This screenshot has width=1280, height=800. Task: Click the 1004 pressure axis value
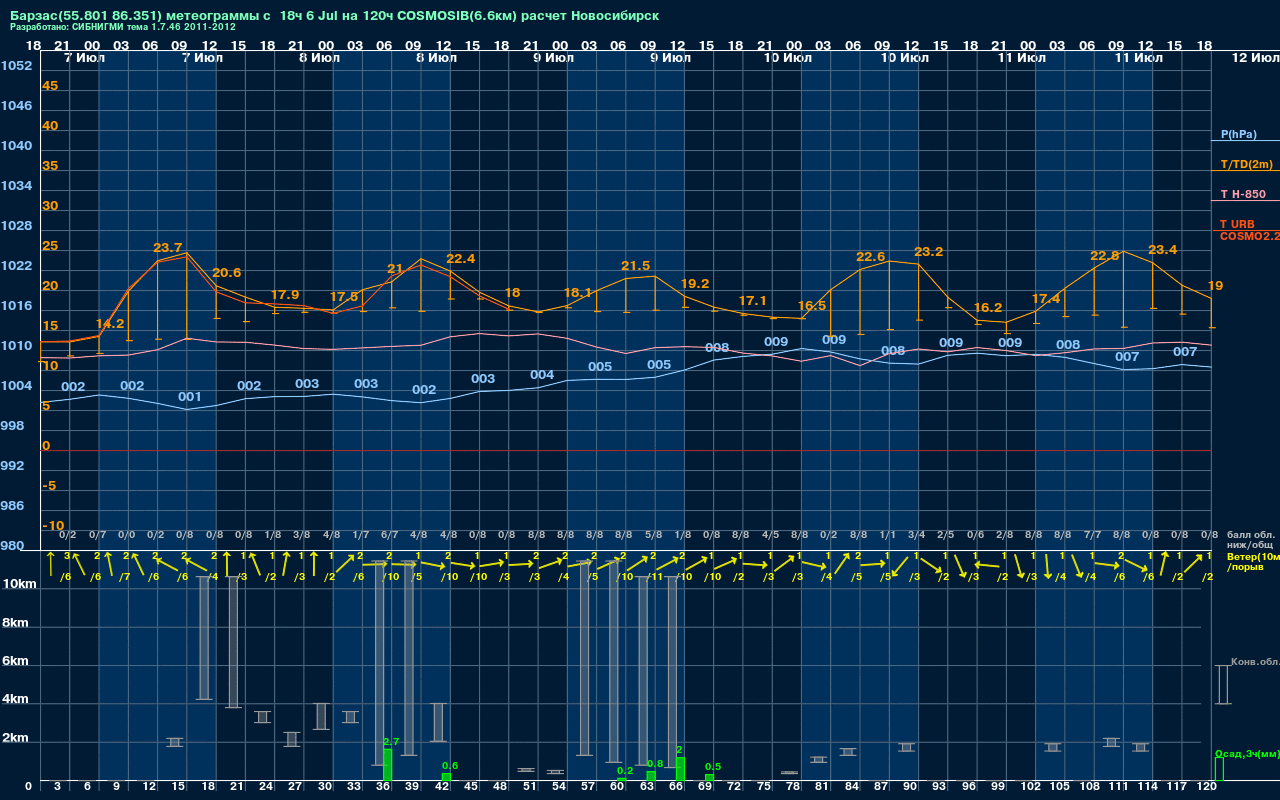16,386
